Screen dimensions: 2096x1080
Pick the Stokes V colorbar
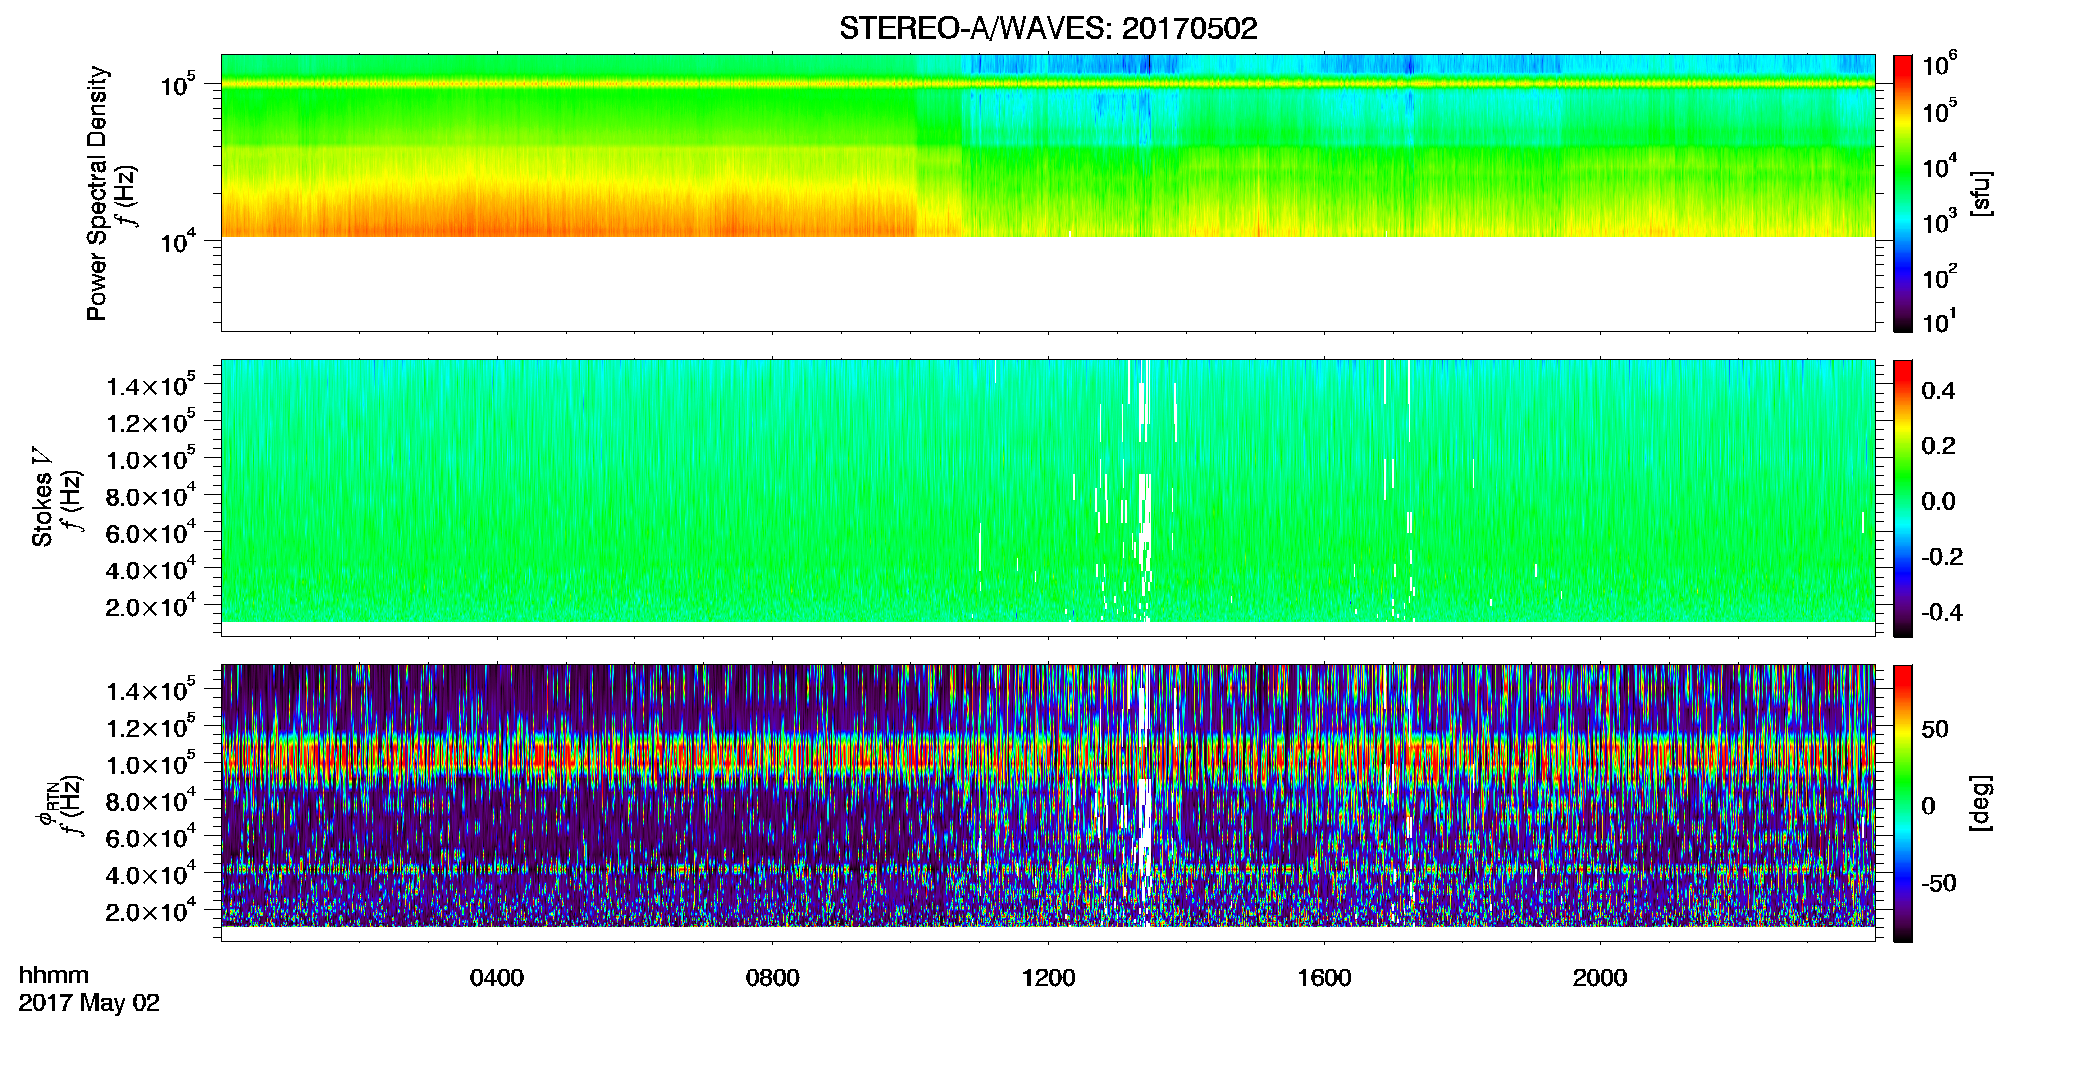pos(1903,498)
